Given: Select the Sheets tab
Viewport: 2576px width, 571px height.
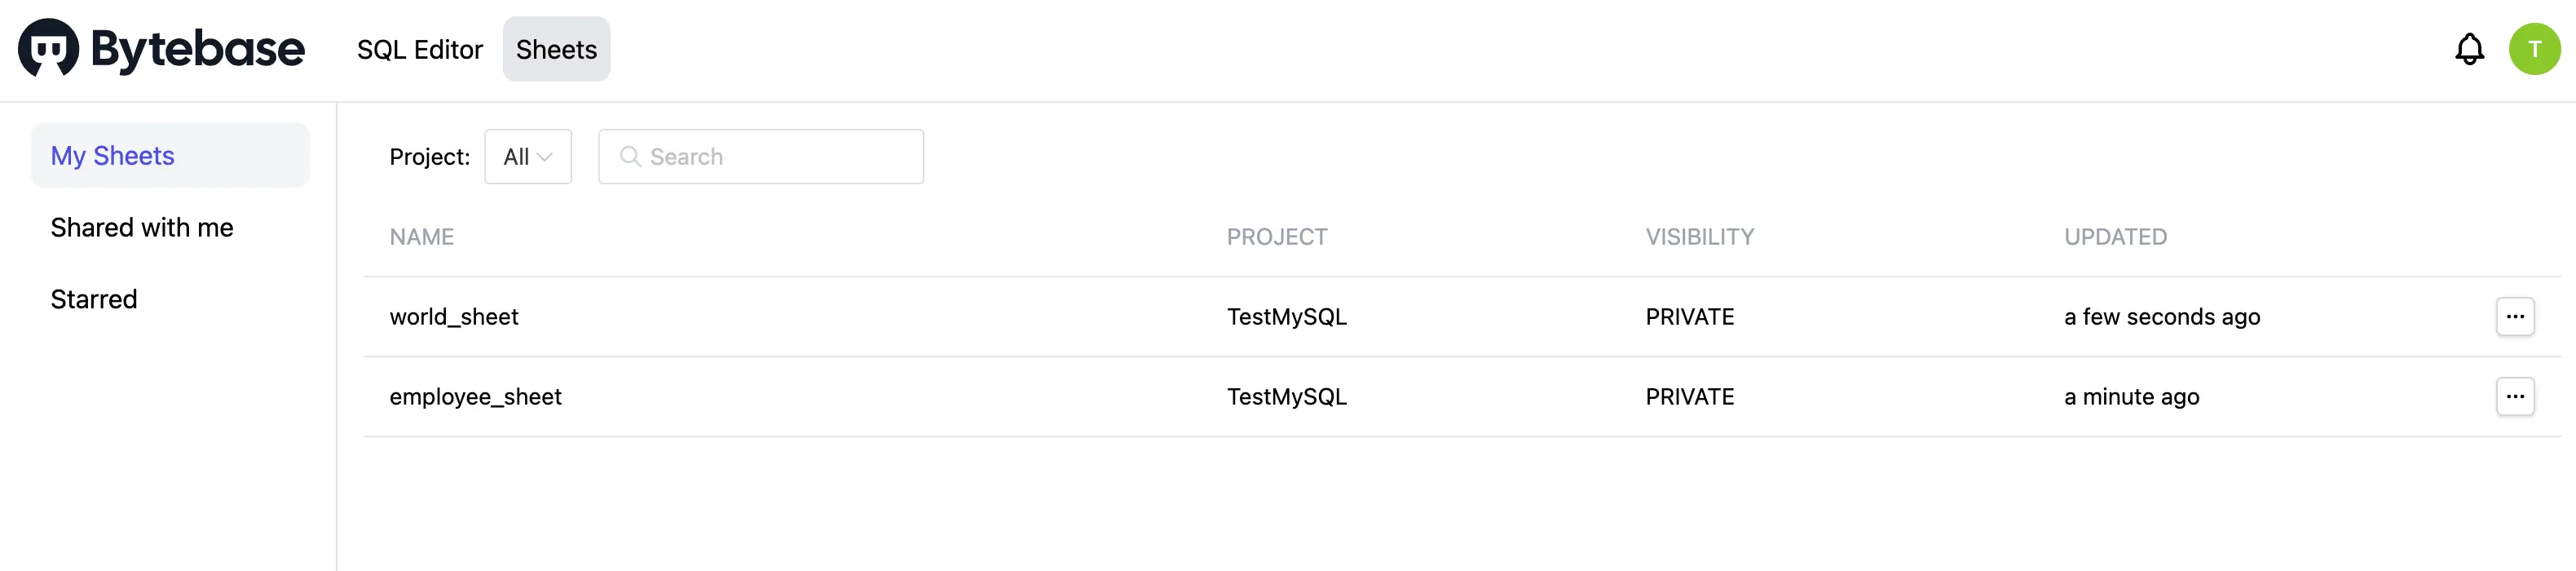Looking at the screenshot, I should point(556,49).
